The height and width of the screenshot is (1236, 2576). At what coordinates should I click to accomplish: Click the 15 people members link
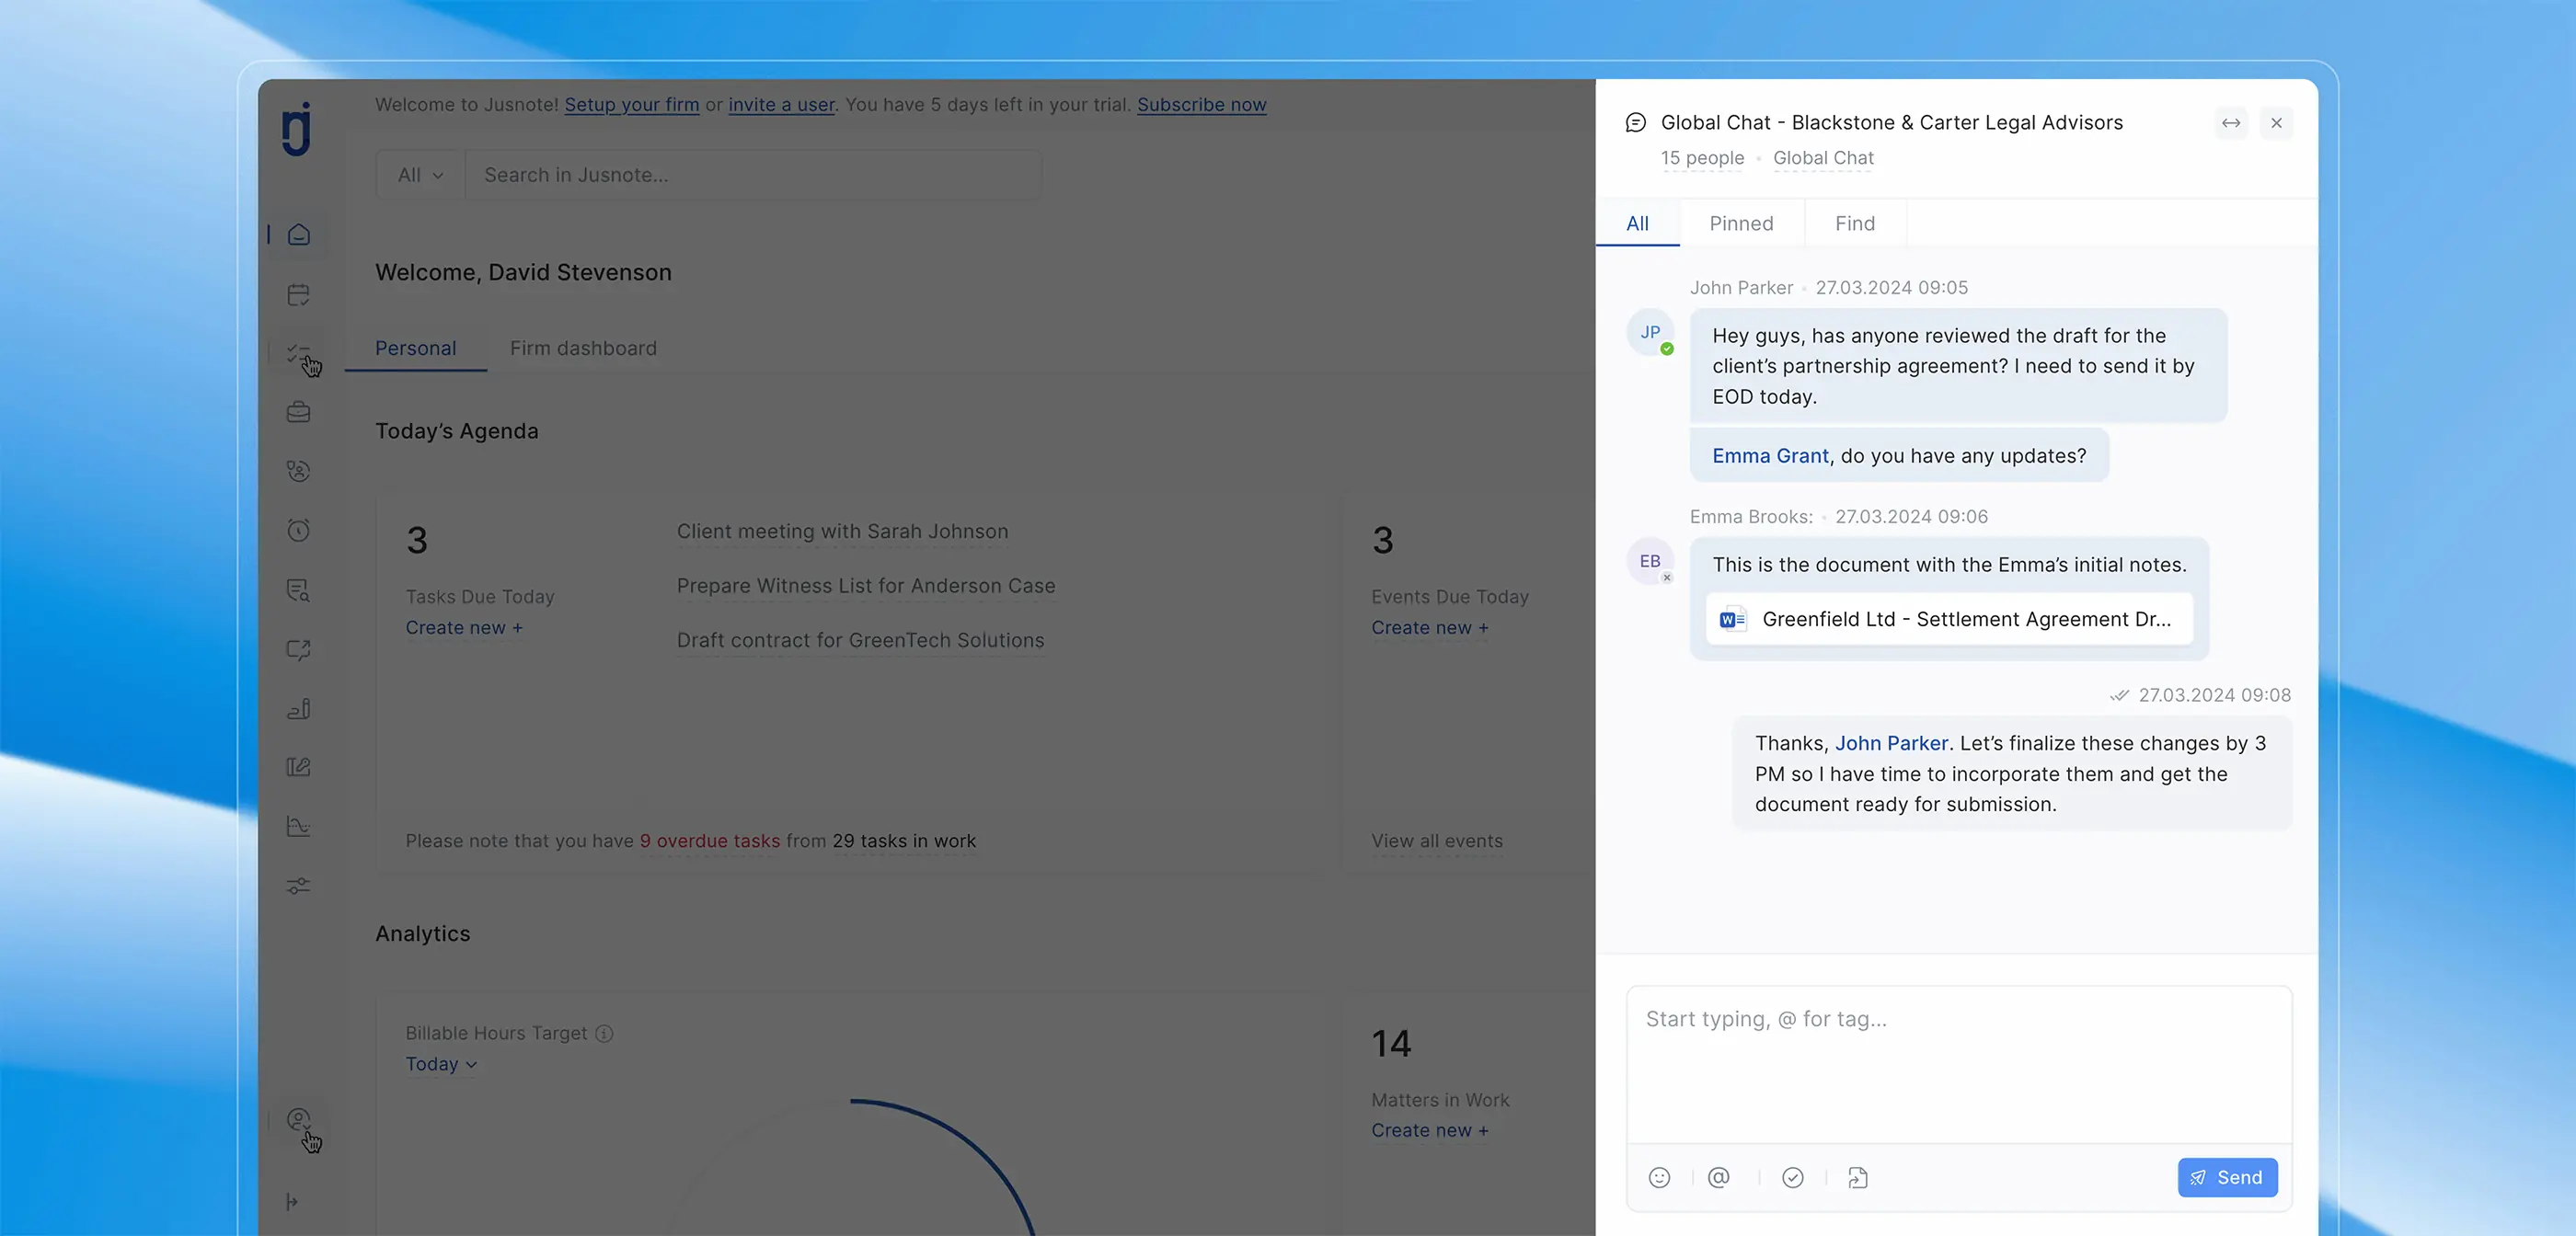tap(1702, 158)
